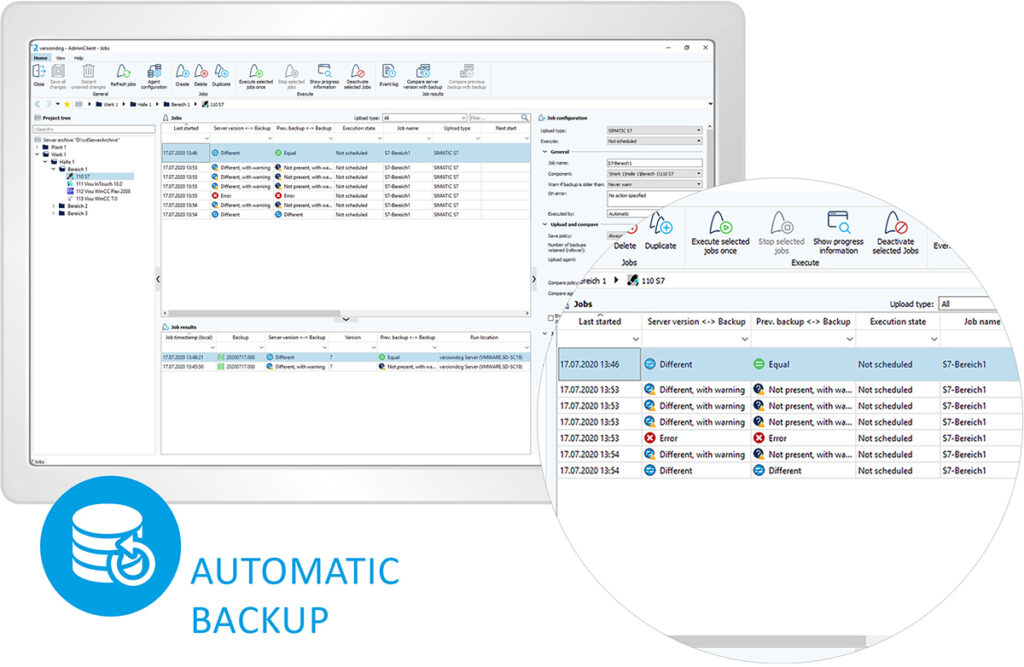Open the Execute dropdown showing Not scheduled
The height and width of the screenshot is (667, 1024).
click(x=655, y=141)
